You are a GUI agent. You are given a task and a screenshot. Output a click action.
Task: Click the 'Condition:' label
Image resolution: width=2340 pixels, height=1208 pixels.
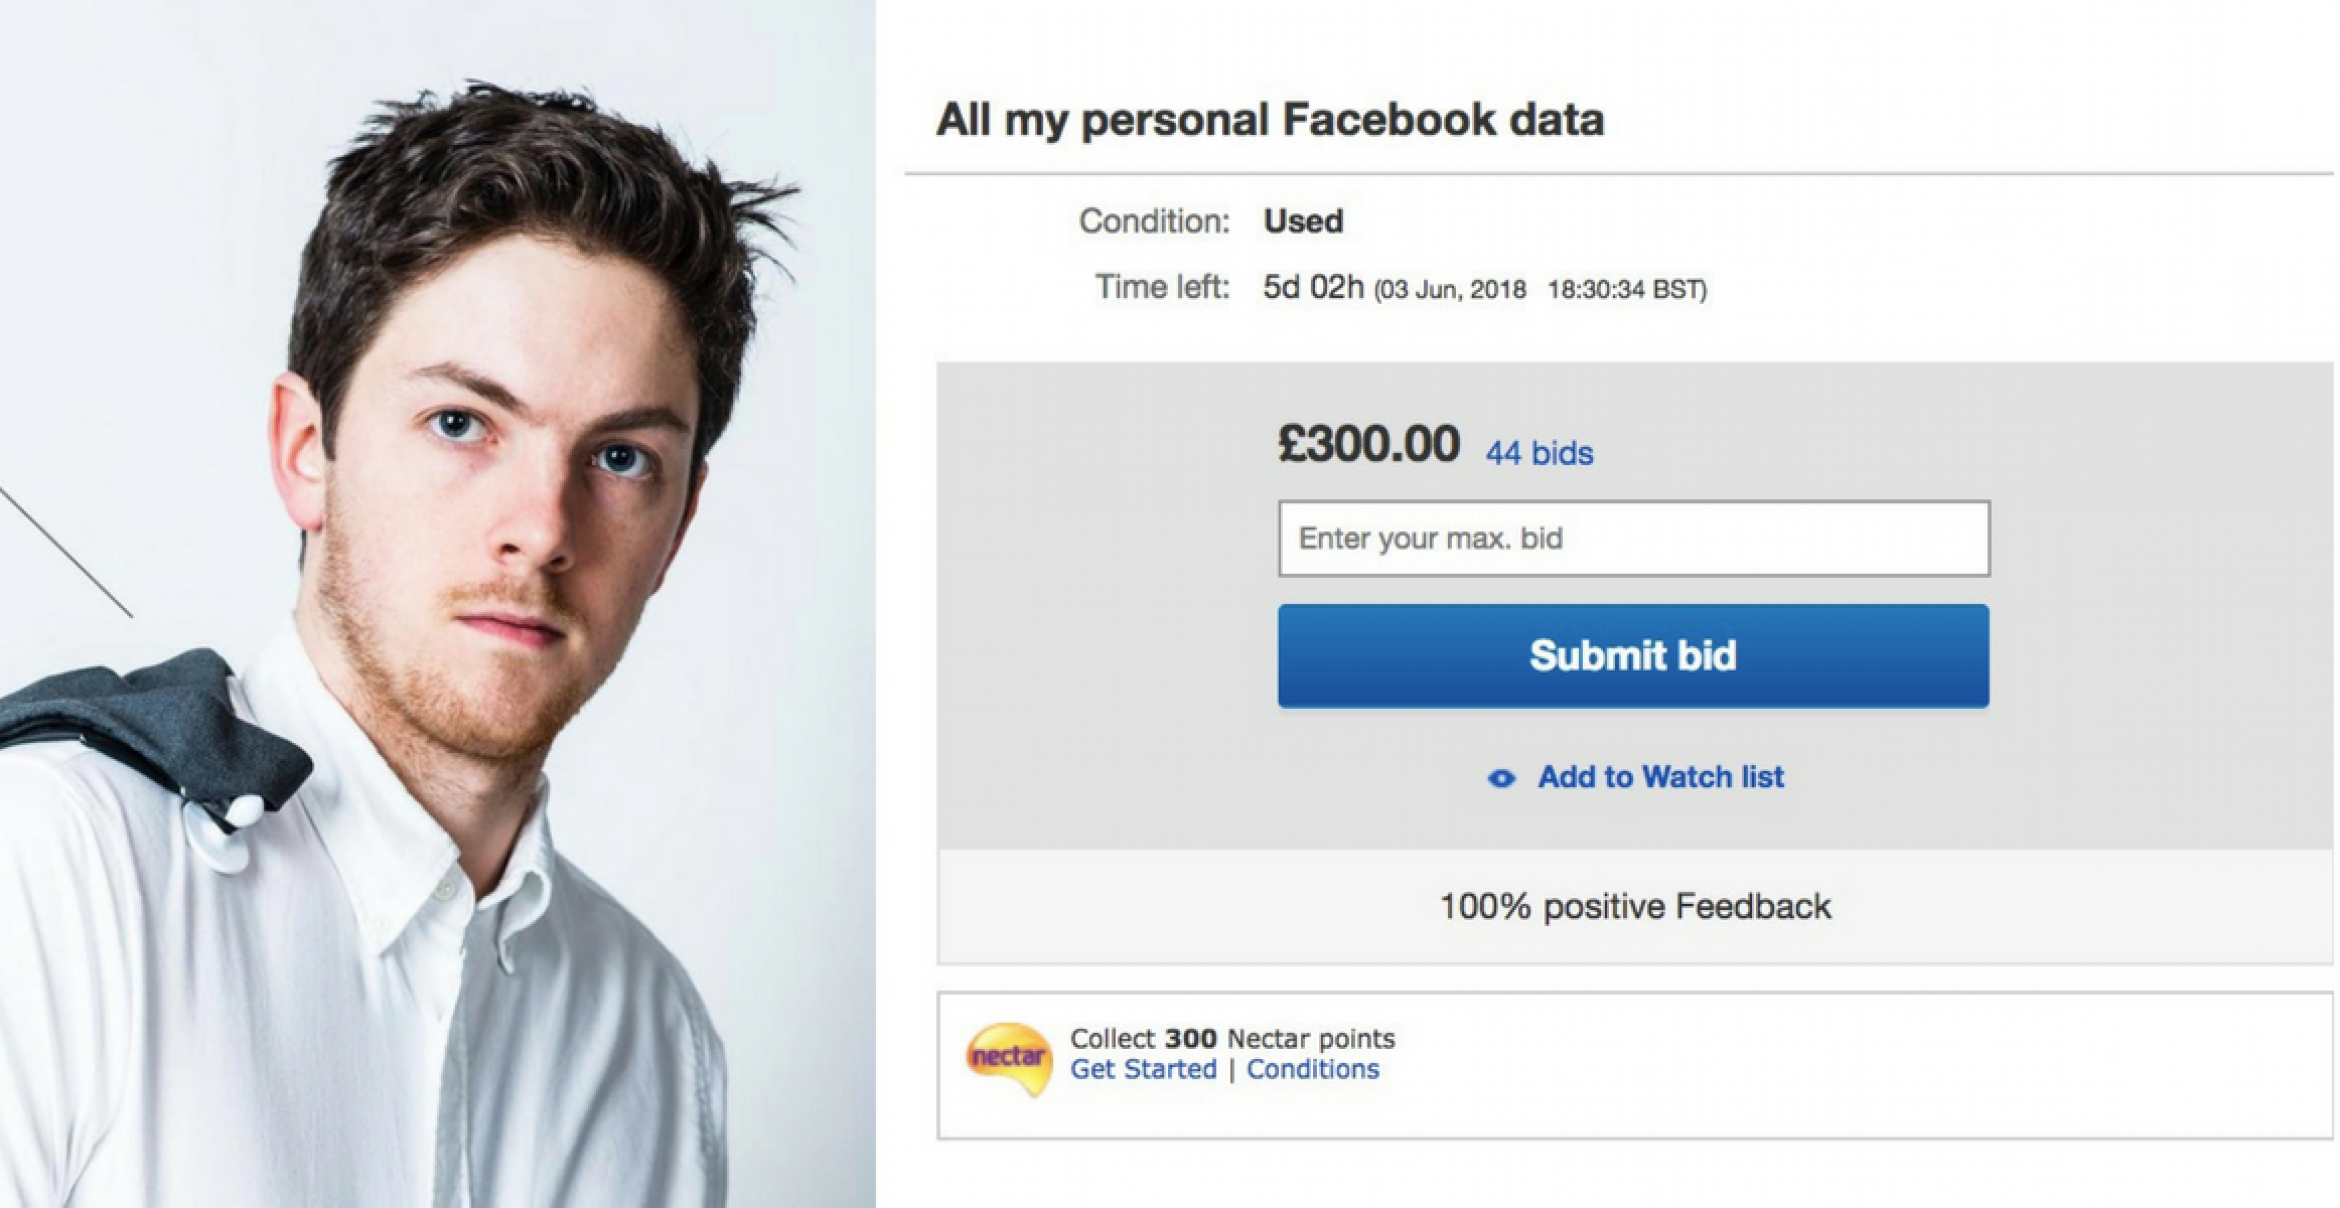pos(1154,221)
